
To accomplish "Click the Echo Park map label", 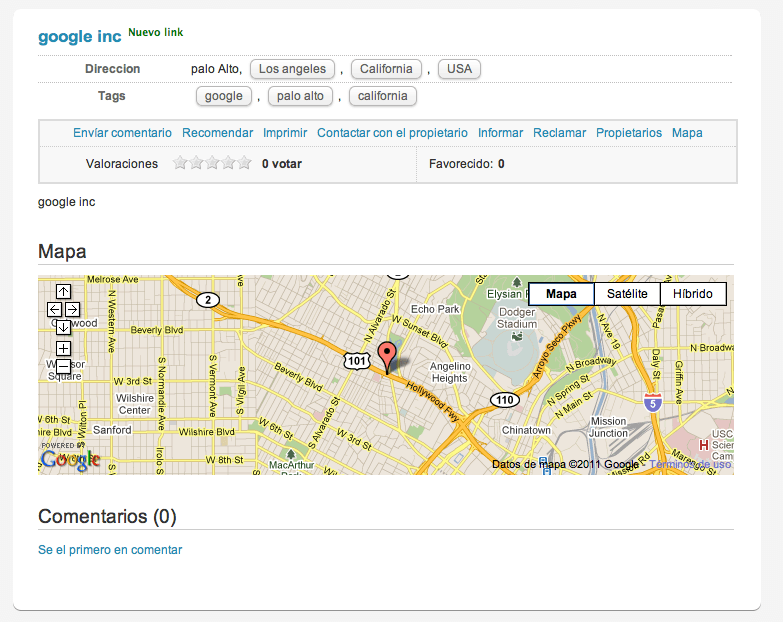I will pos(435,309).
